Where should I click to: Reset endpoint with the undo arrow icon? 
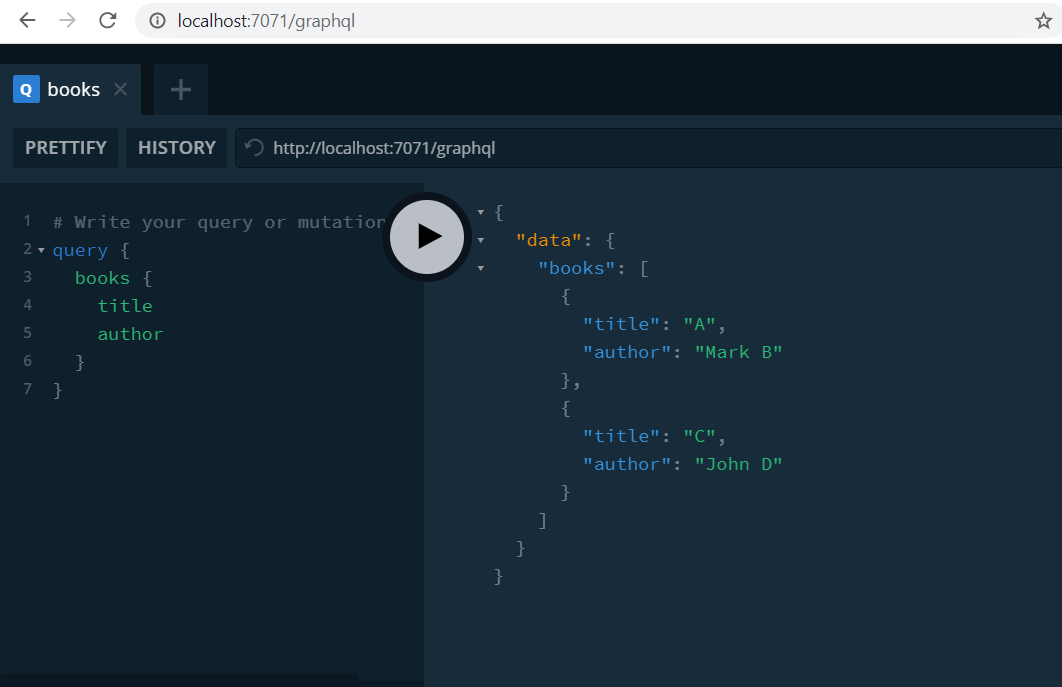255,148
